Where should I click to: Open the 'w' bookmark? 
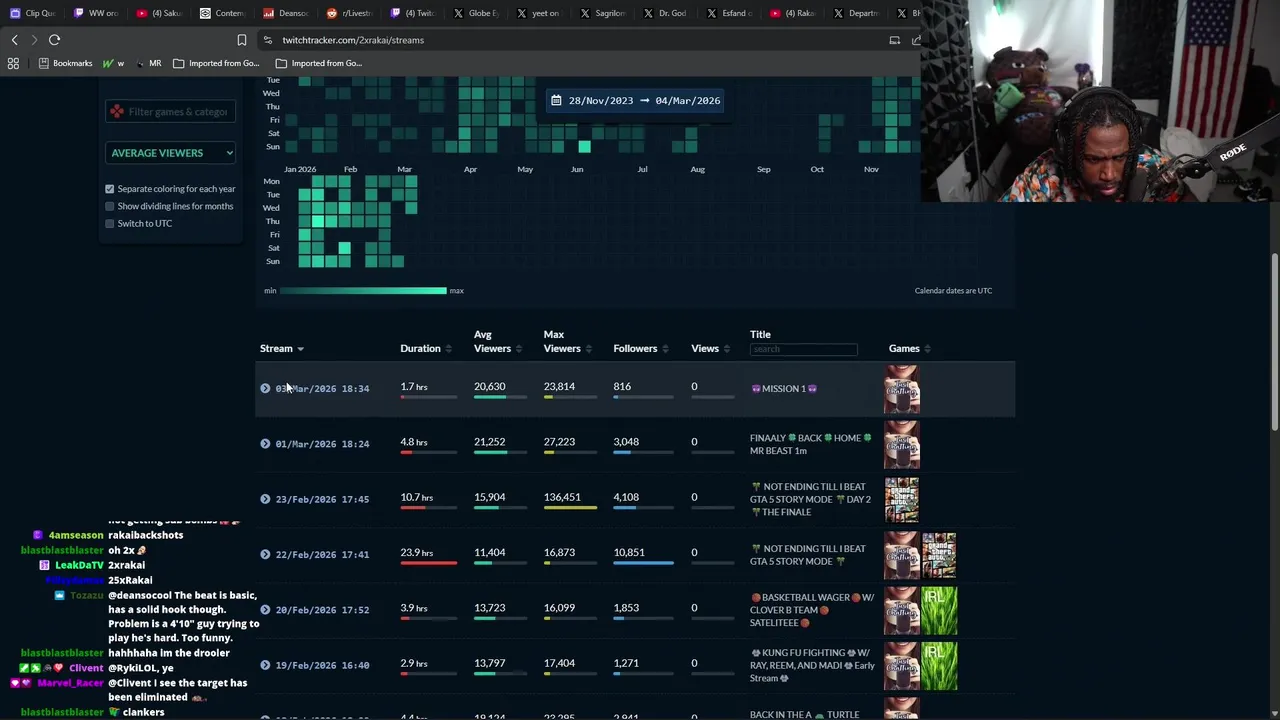(x=113, y=63)
